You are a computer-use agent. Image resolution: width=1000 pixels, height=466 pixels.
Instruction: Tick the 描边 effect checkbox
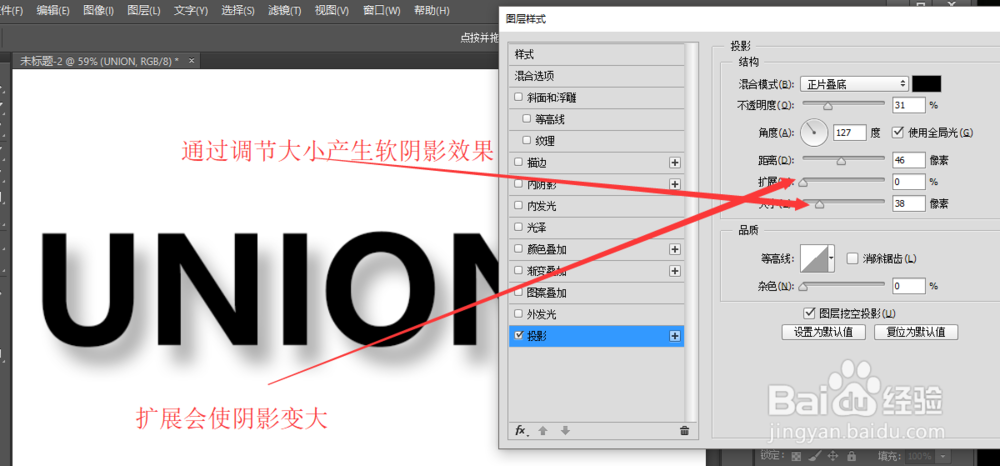pos(518,163)
